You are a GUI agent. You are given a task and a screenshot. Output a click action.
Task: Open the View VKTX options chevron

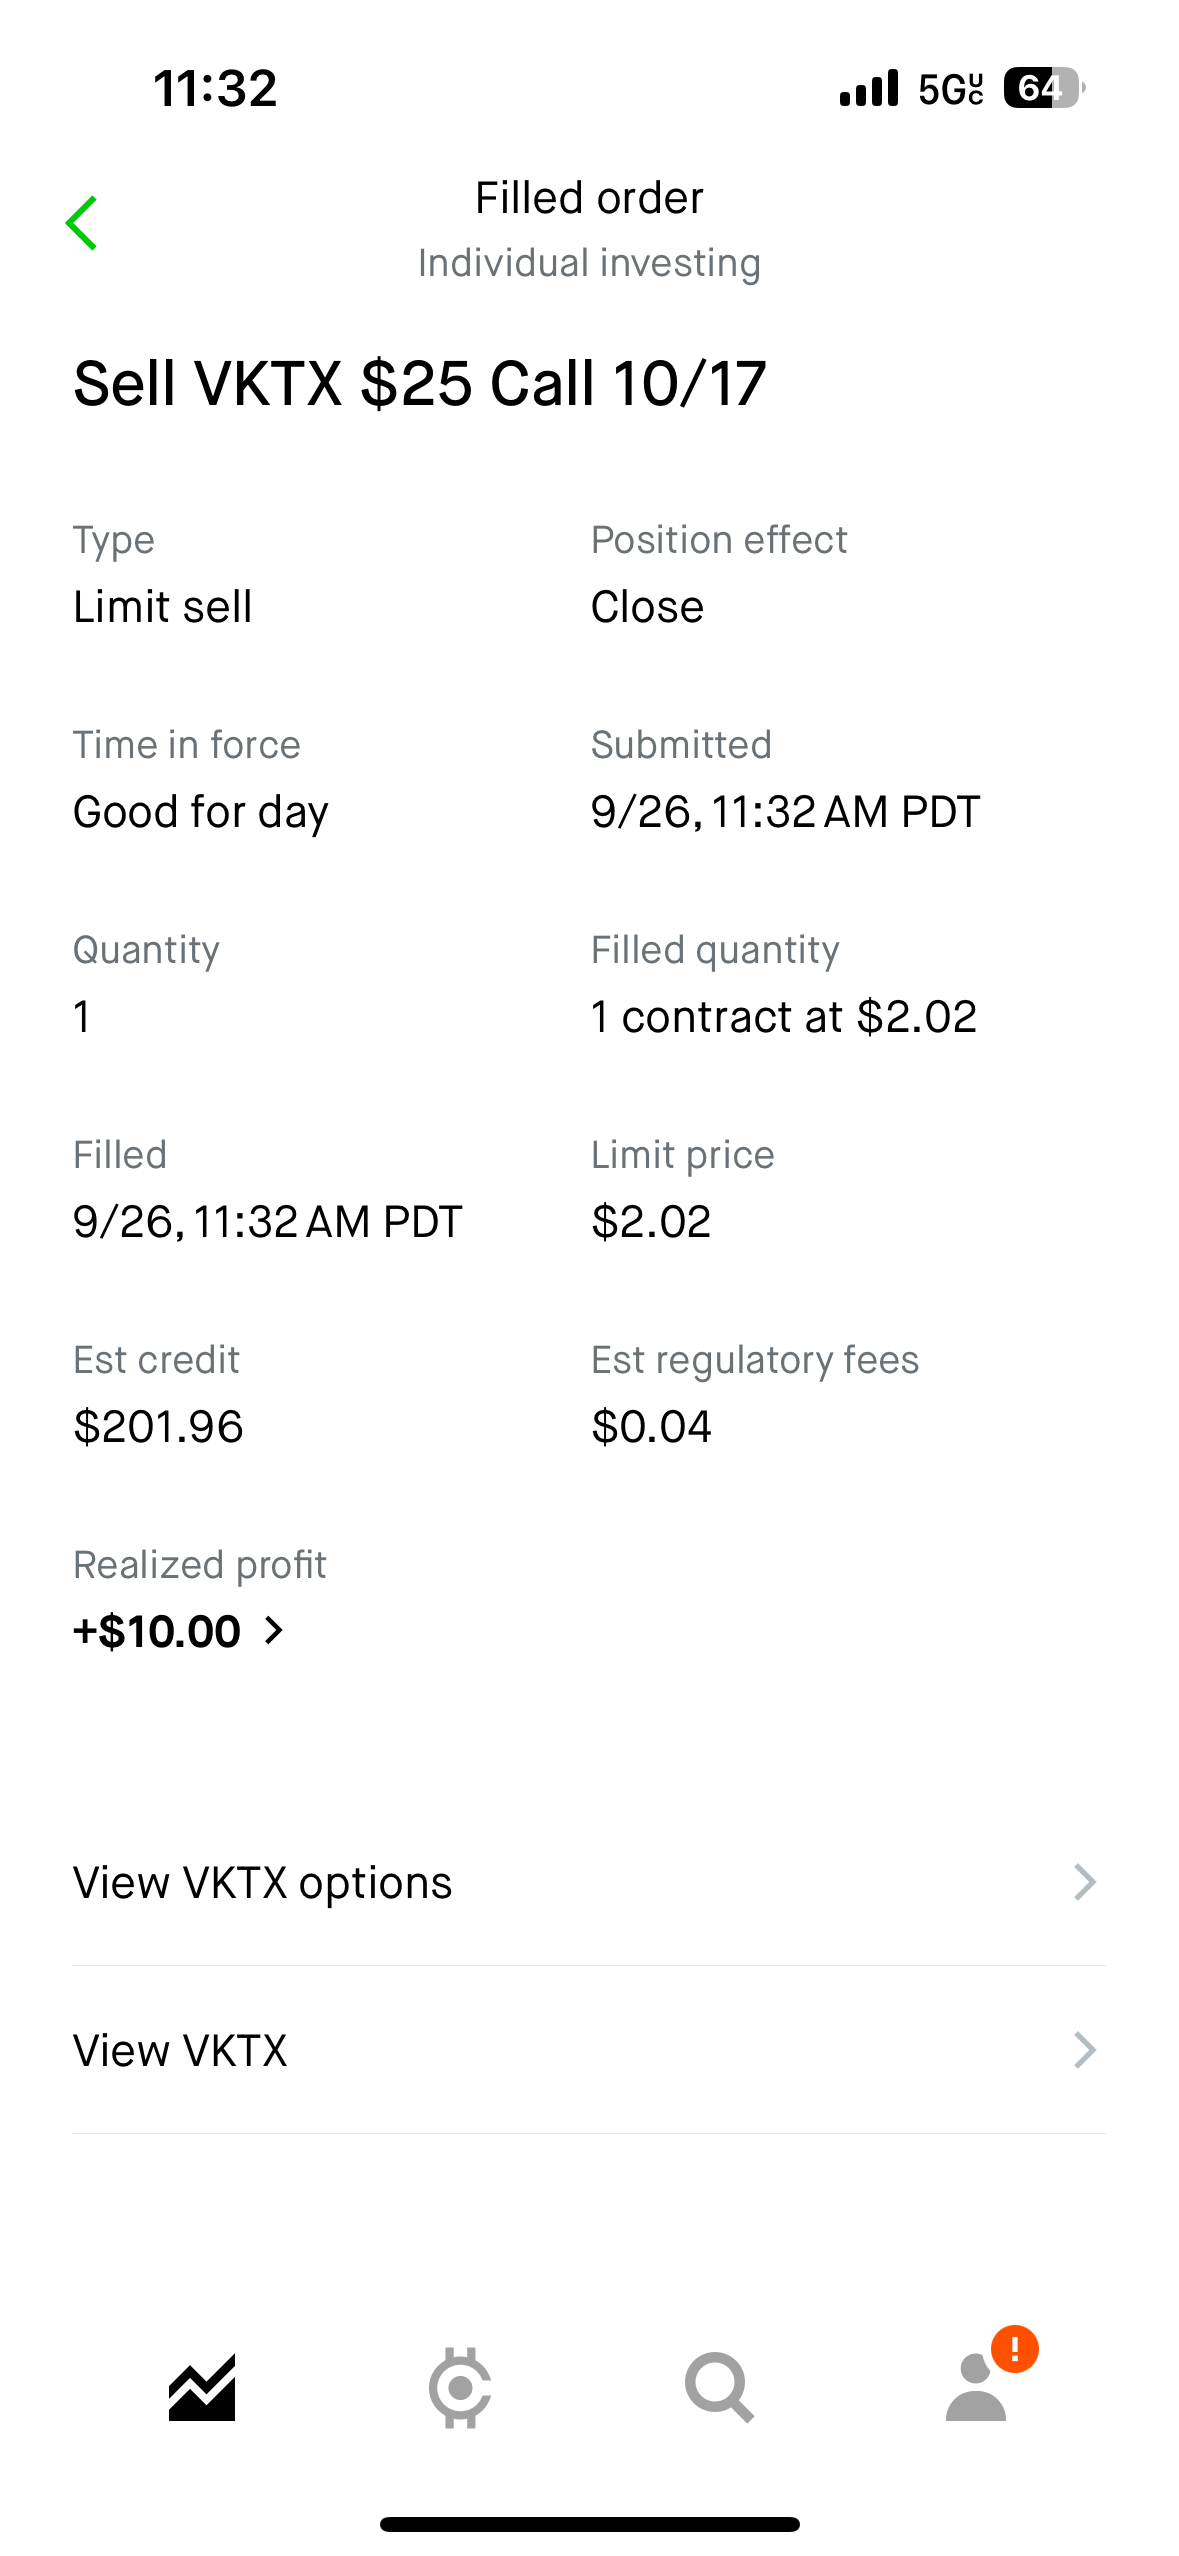click(x=1085, y=1882)
